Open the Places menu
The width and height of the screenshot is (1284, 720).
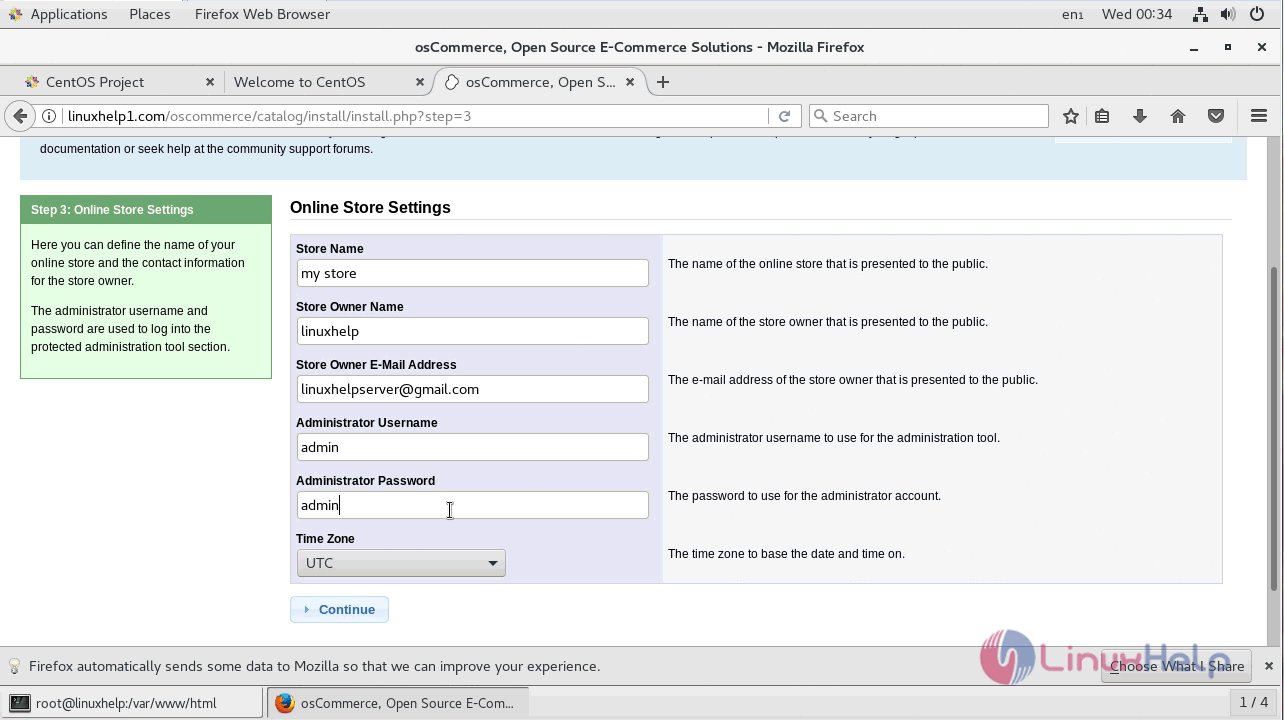coord(150,14)
